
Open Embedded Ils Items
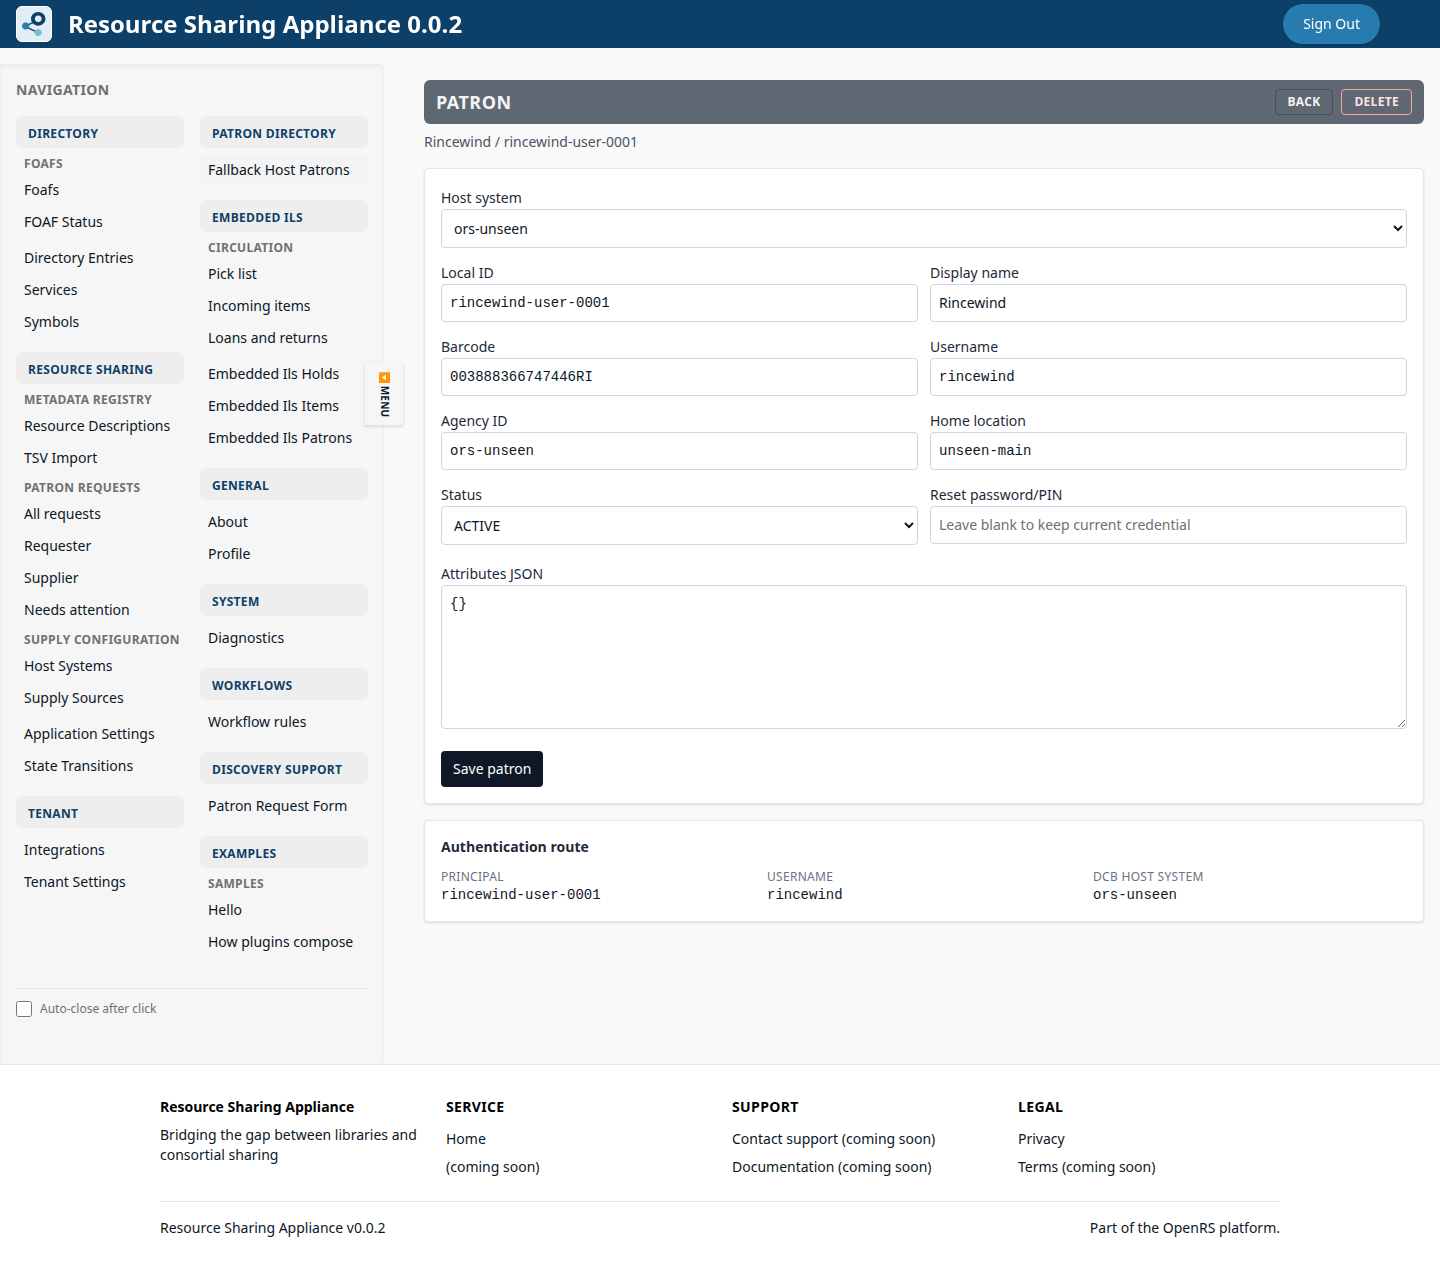tap(273, 406)
